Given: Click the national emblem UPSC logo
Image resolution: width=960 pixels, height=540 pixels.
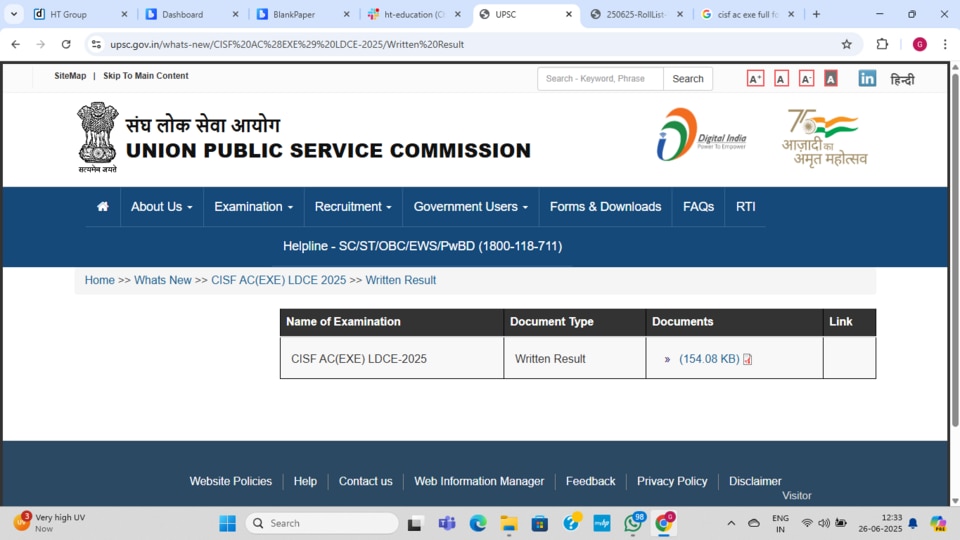Looking at the screenshot, I should tap(97, 137).
